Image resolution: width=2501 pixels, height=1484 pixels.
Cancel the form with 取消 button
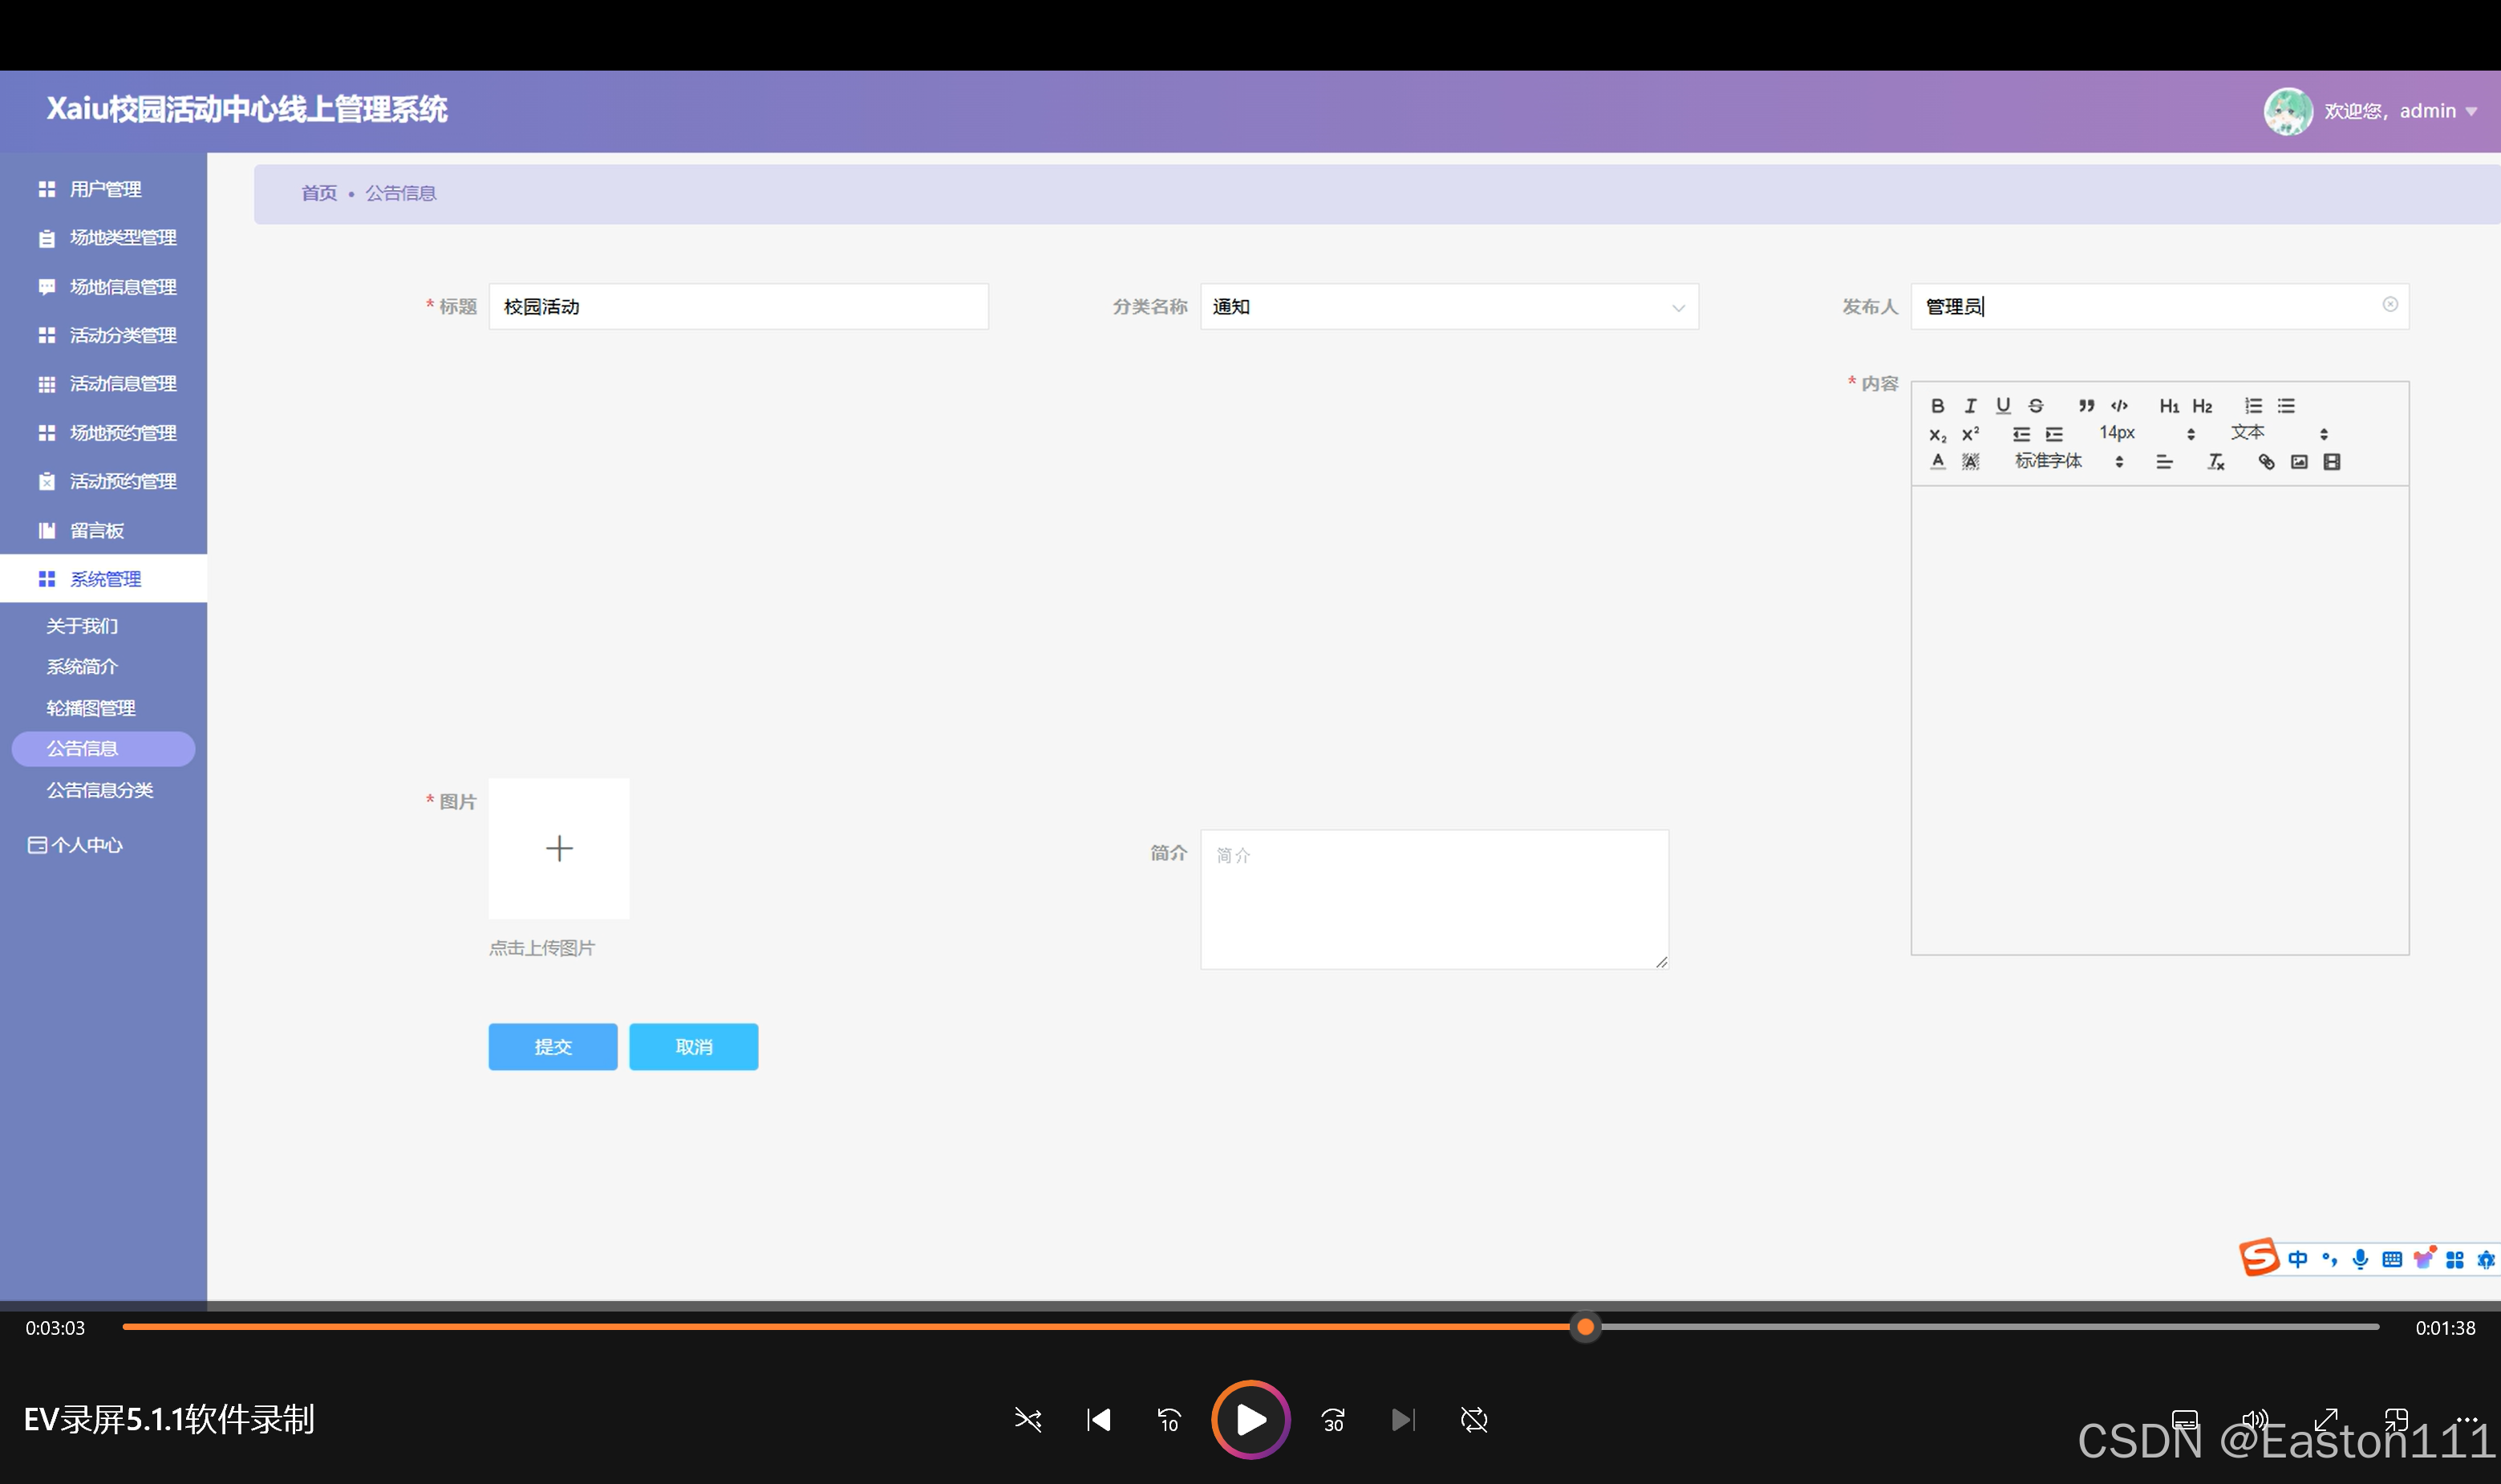(693, 1046)
